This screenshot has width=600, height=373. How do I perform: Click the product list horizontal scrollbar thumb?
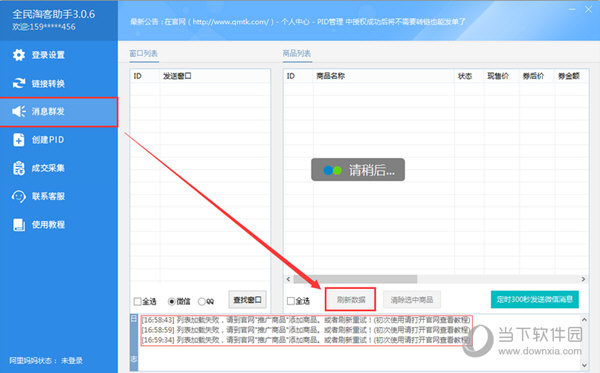coord(355,279)
